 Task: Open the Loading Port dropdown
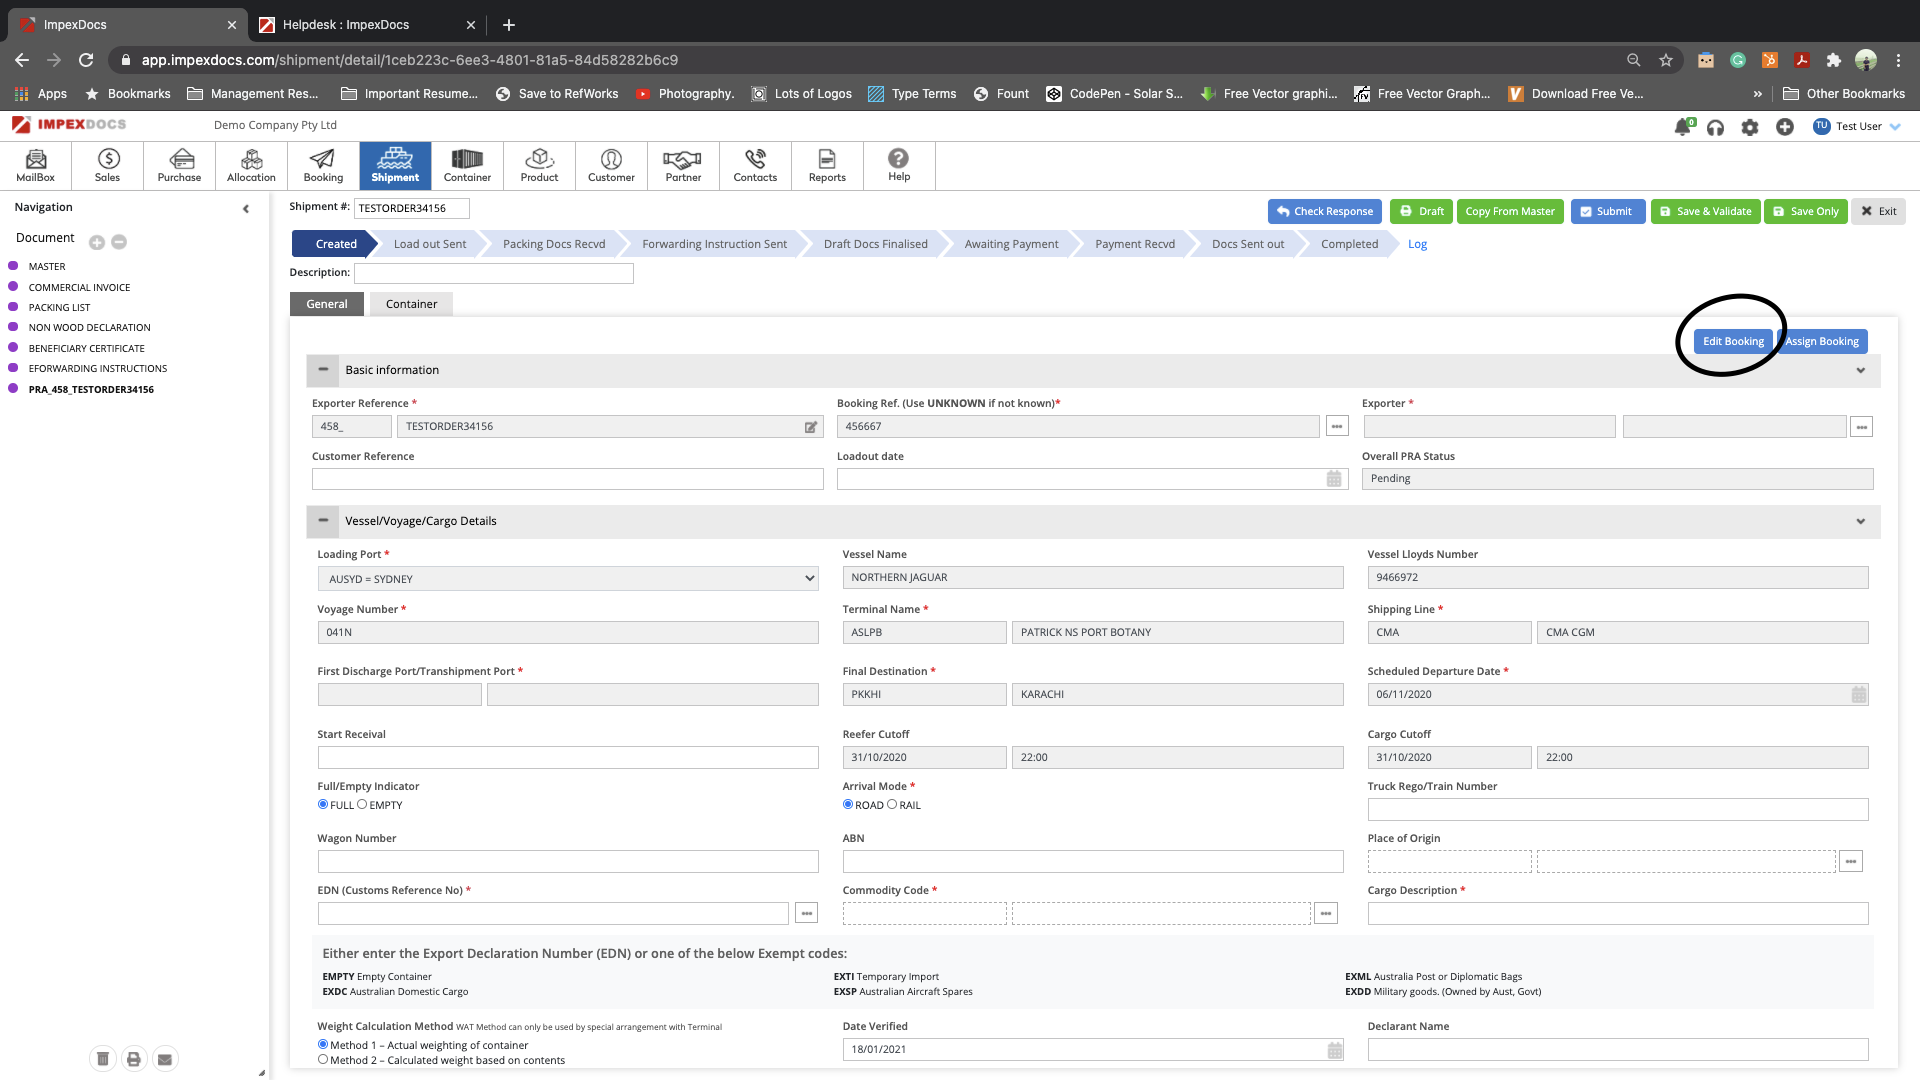pyautogui.click(x=568, y=579)
